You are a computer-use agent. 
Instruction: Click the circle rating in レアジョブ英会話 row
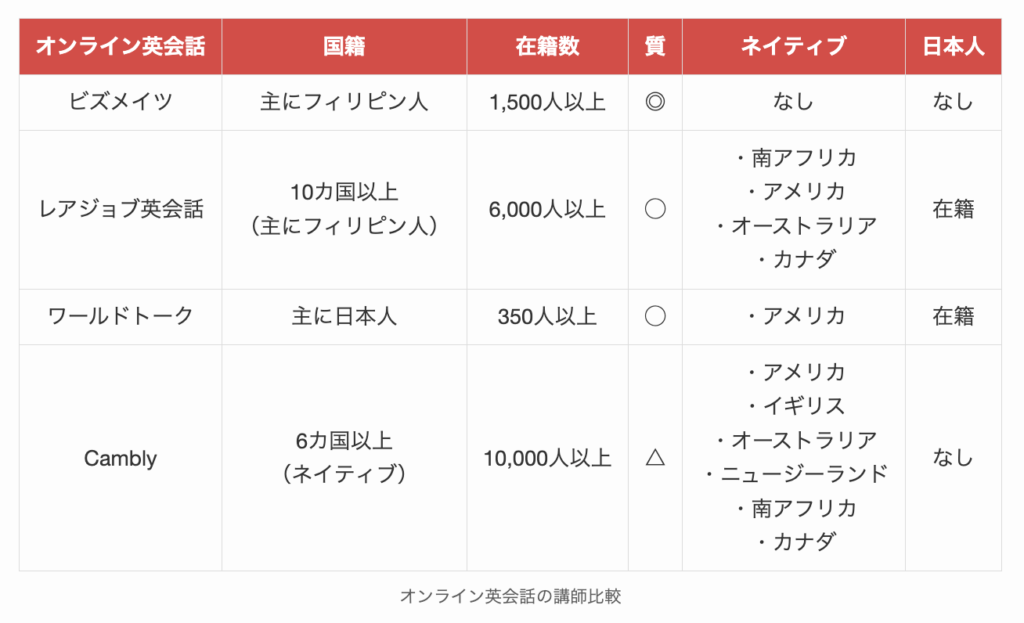point(655,209)
